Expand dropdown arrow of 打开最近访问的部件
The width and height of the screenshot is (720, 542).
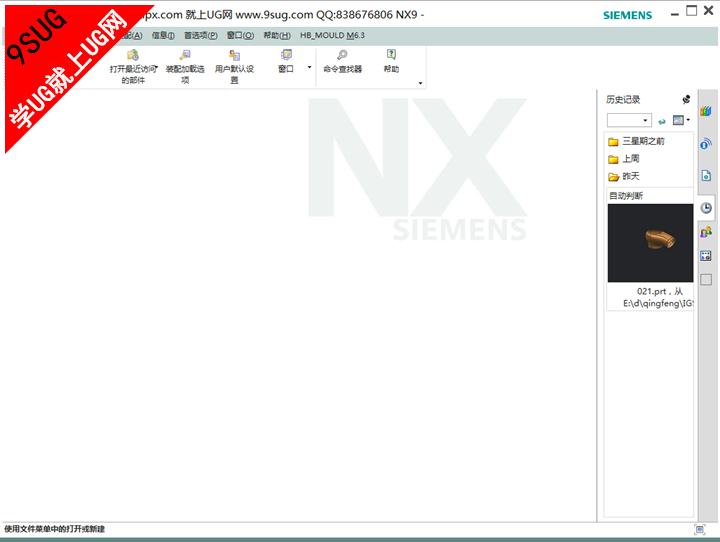[x=156, y=68]
